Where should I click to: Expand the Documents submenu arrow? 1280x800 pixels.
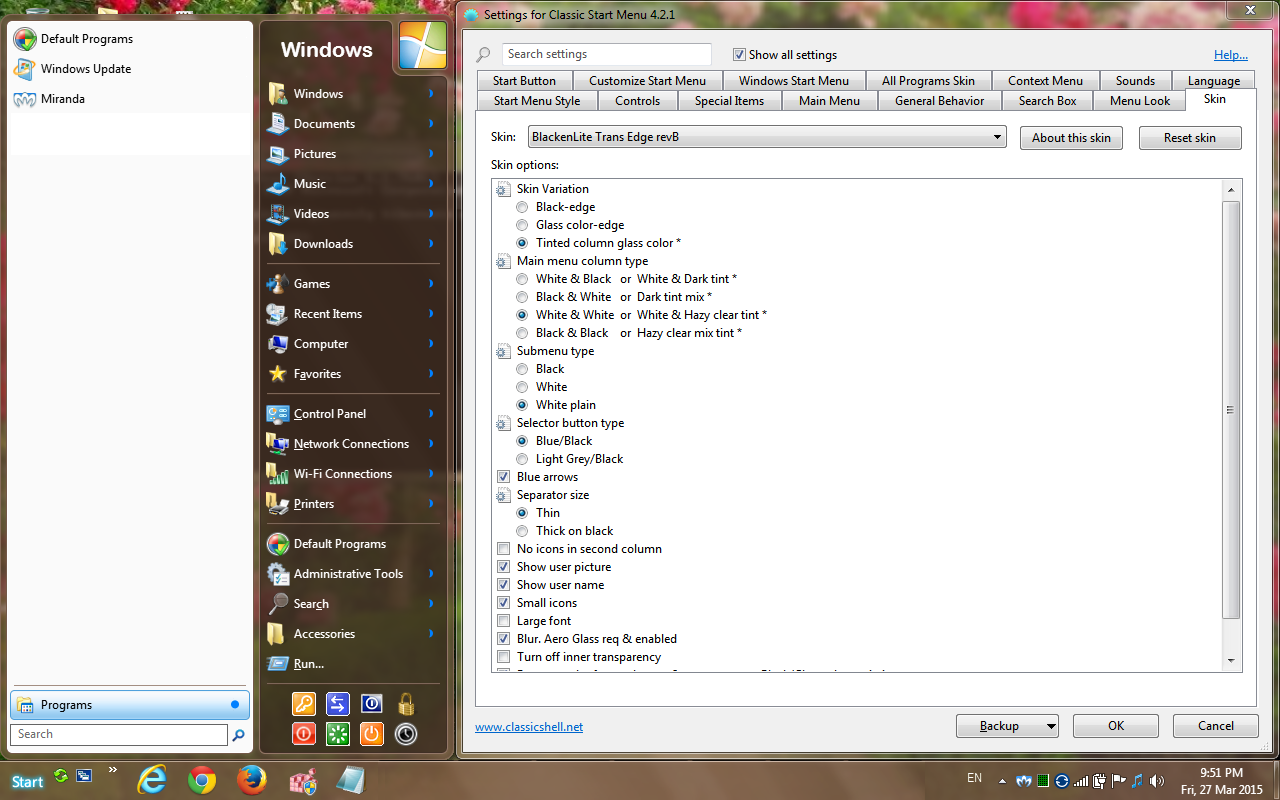tap(431, 124)
